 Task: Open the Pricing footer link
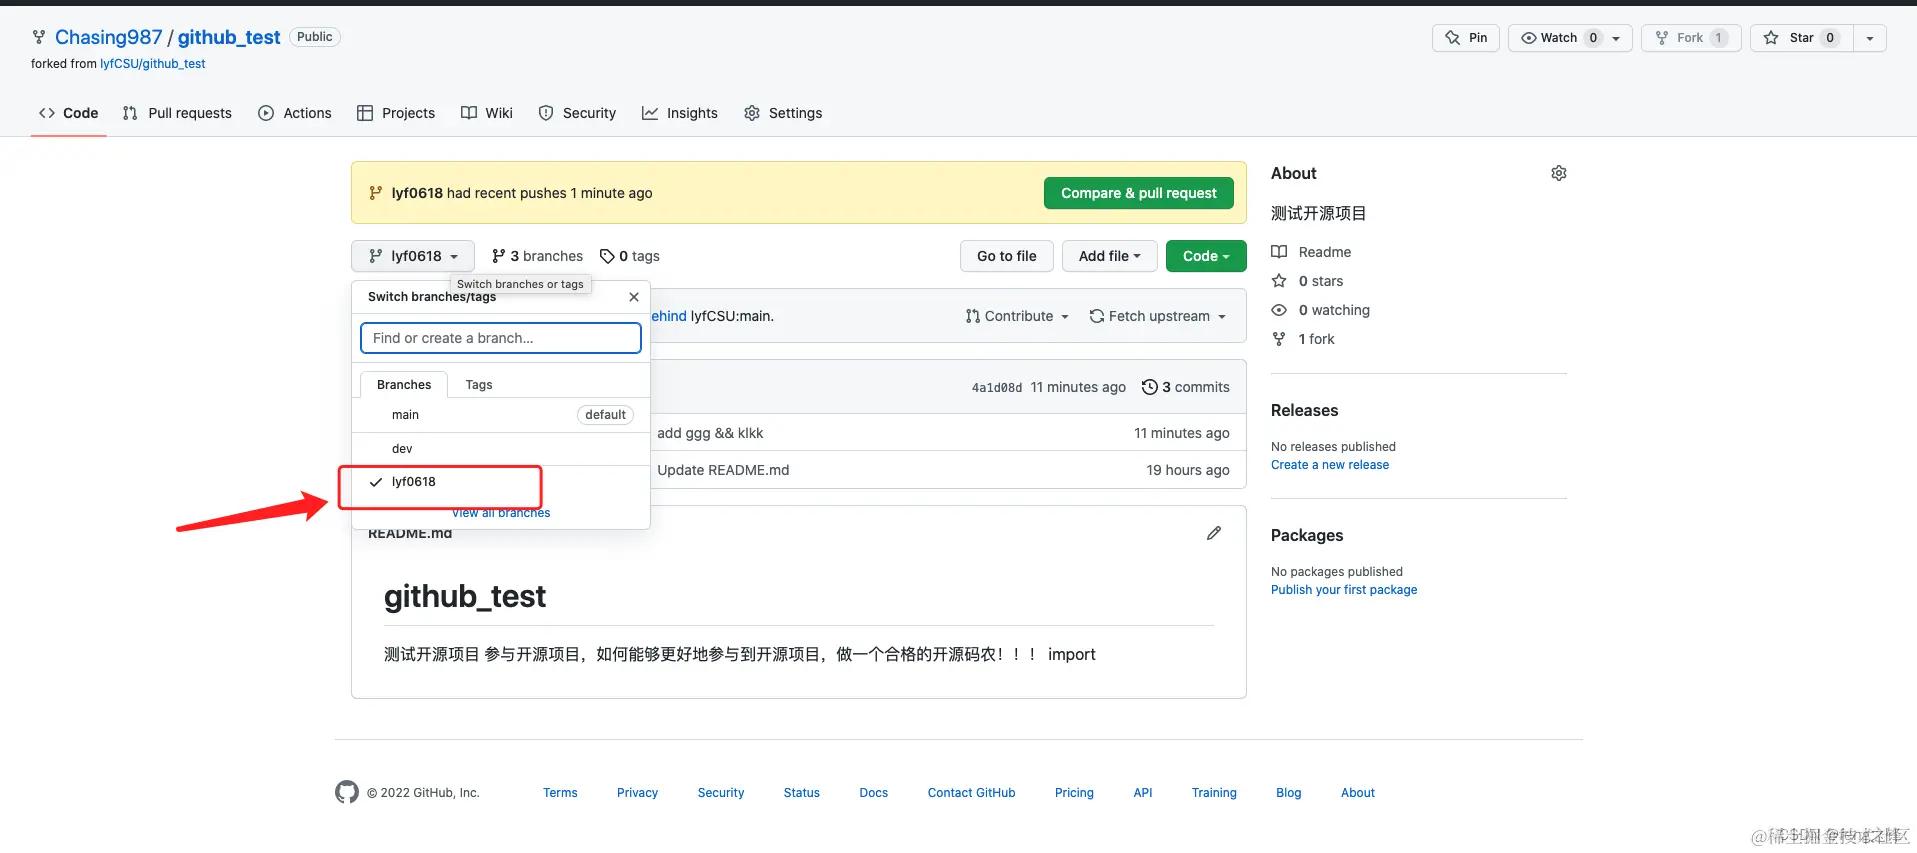pyautogui.click(x=1074, y=793)
